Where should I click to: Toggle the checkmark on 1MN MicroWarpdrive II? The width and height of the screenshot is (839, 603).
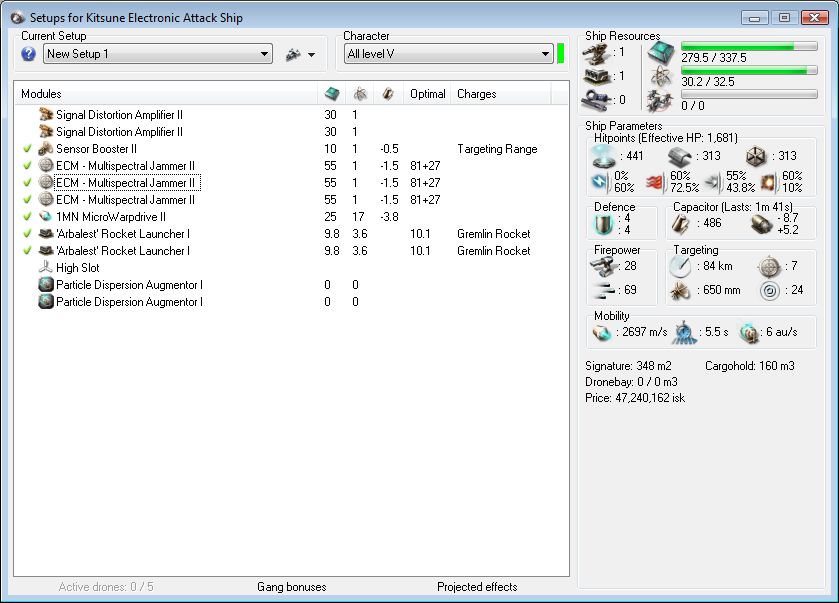point(27,217)
